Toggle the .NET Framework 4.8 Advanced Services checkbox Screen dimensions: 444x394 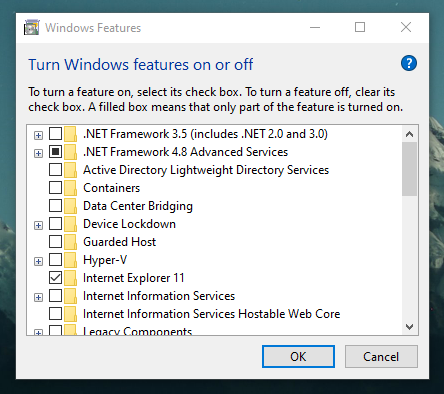click(x=55, y=152)
